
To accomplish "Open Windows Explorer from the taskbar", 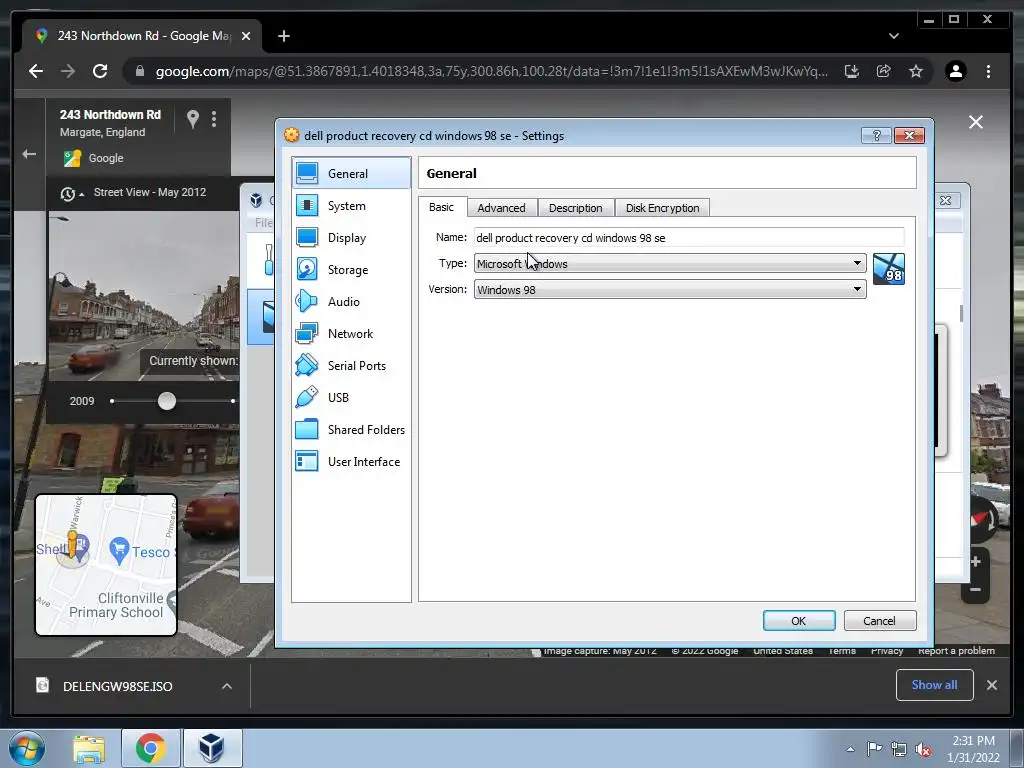I will point(89,748).
